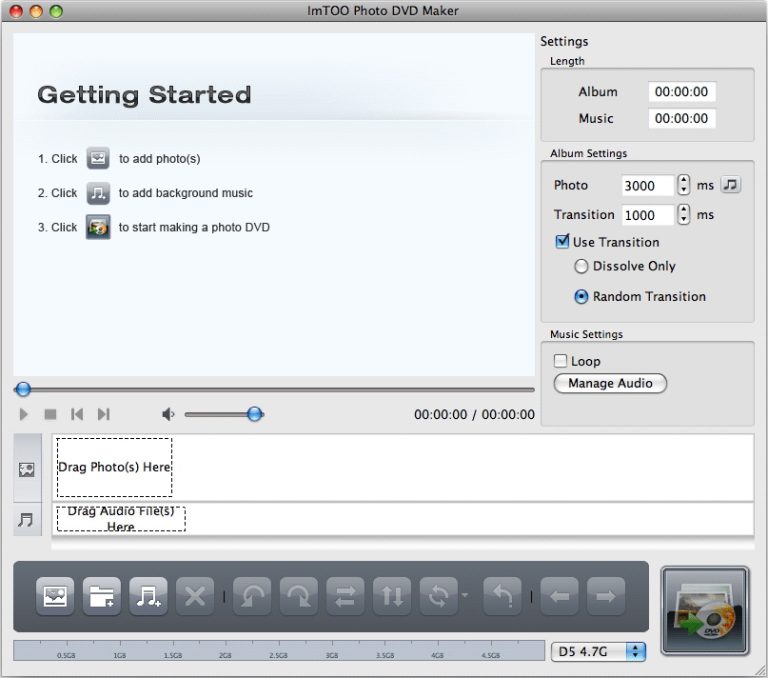The height and width of the screenshot is (678, 768).
Task: Click the Add Music toolbar icon
Action: [148, 597]
